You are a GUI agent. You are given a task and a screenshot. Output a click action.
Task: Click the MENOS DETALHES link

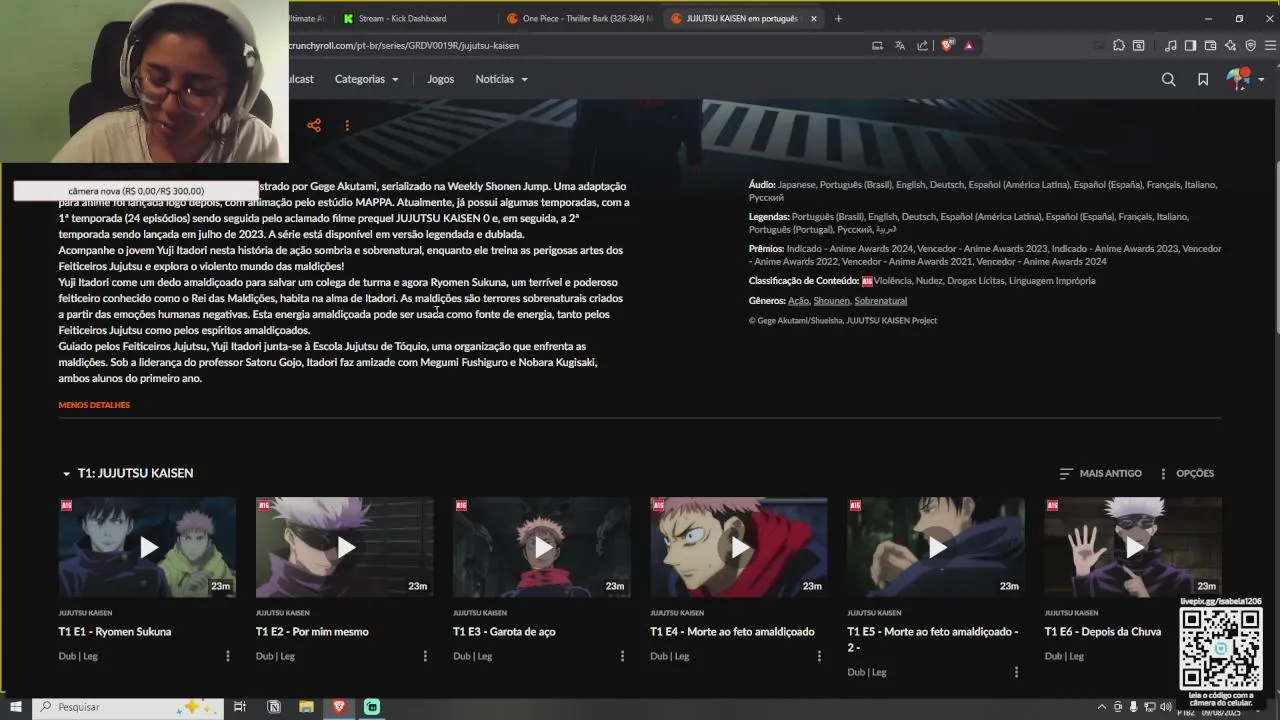click(x=94, y=405)
